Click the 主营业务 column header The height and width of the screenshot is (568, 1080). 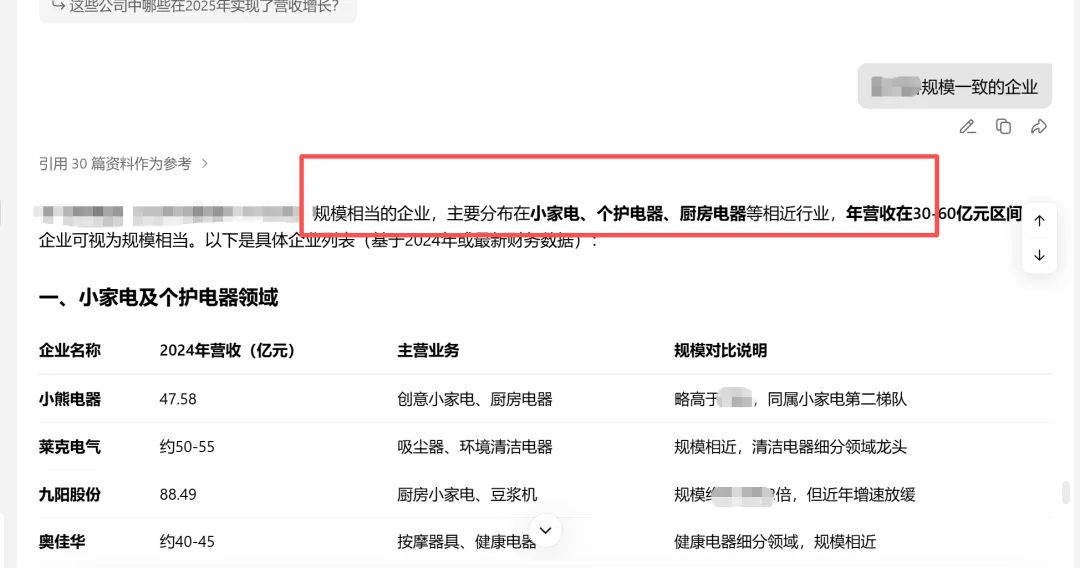coord(428,350)
